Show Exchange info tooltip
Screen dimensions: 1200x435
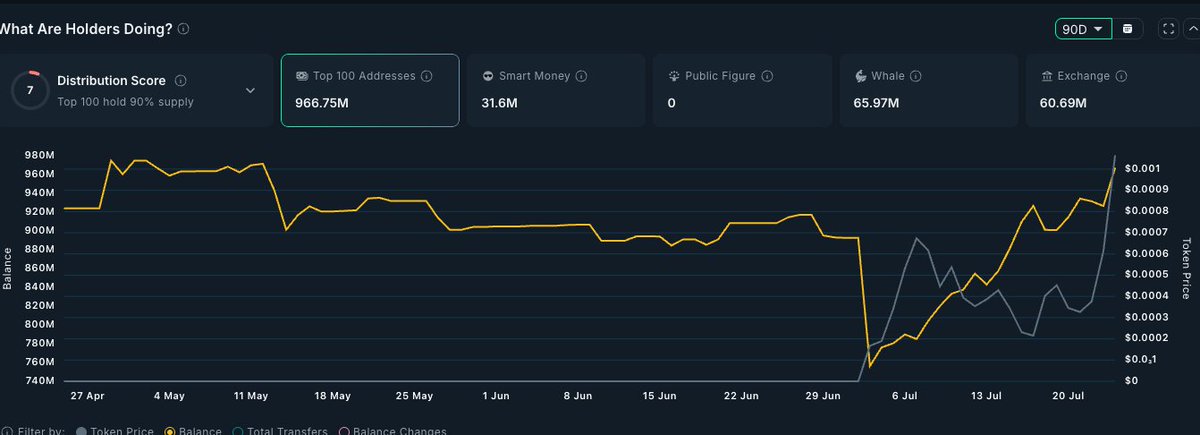coord(1121,76)
